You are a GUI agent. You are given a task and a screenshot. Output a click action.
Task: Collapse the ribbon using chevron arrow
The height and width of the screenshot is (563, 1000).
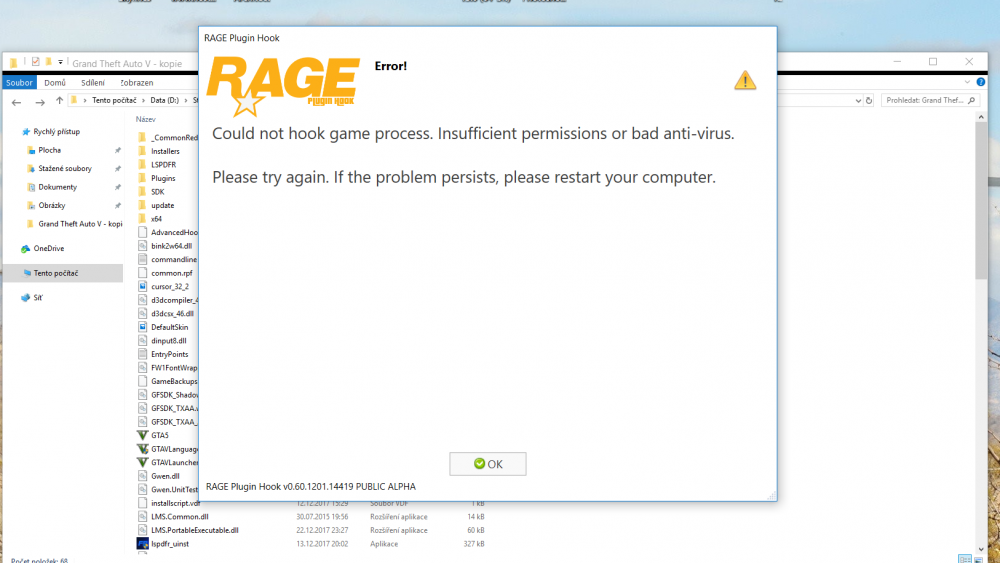[x=967, y=82]
